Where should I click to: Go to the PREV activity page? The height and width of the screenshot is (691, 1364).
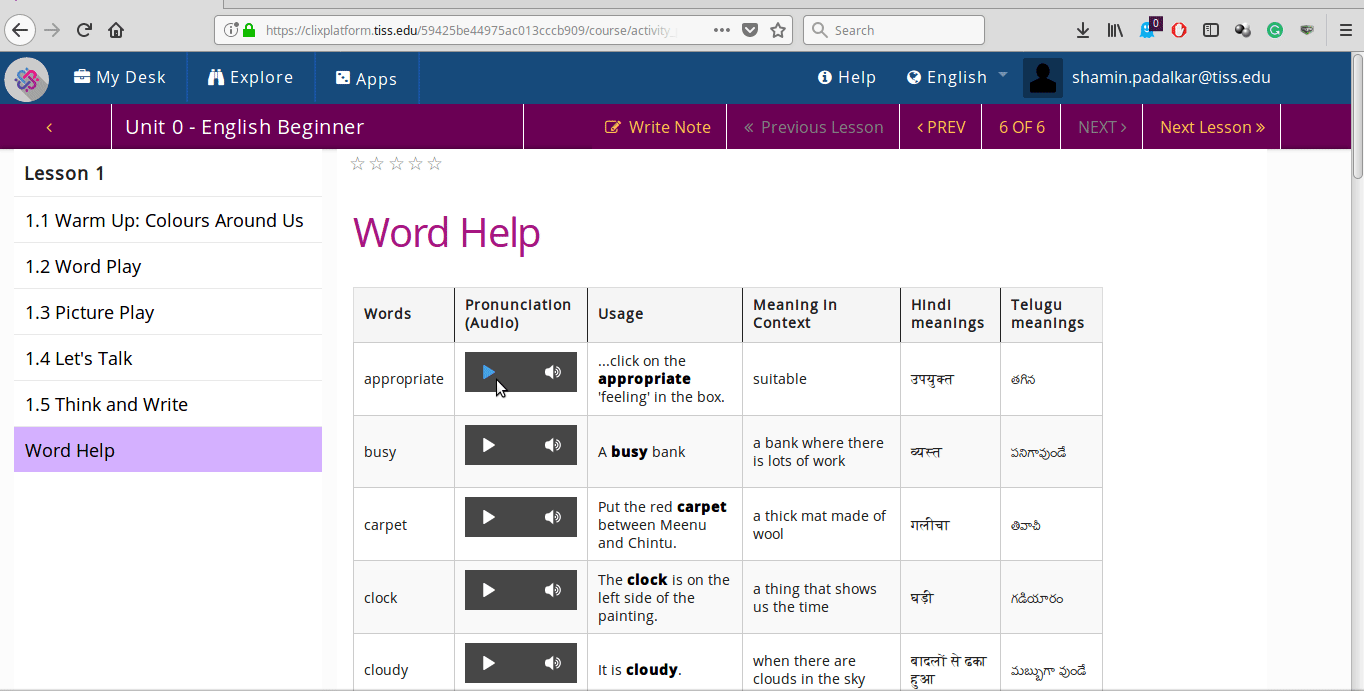click(941, 127)
